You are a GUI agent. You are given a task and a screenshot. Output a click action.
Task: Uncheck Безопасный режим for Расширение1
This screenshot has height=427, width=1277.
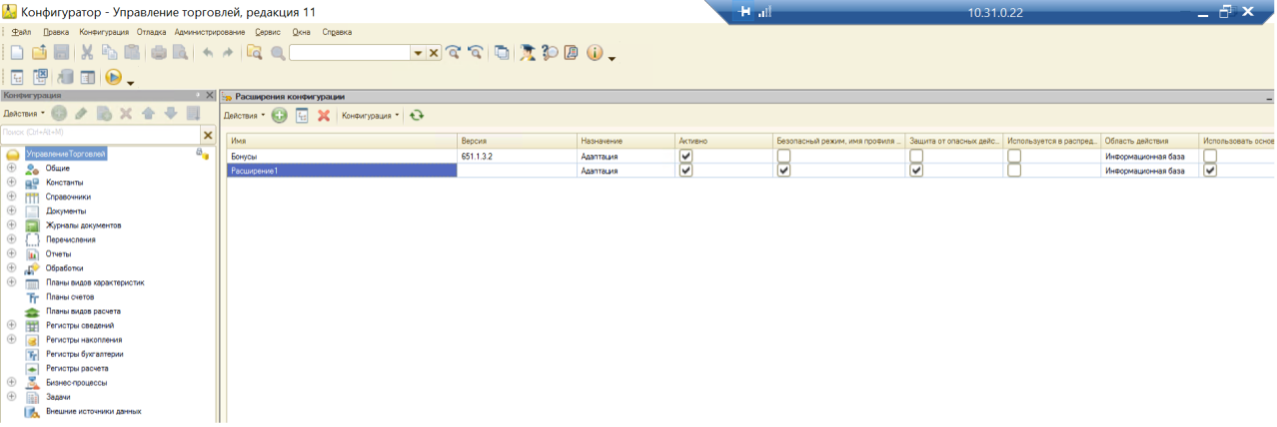(784, 171)
